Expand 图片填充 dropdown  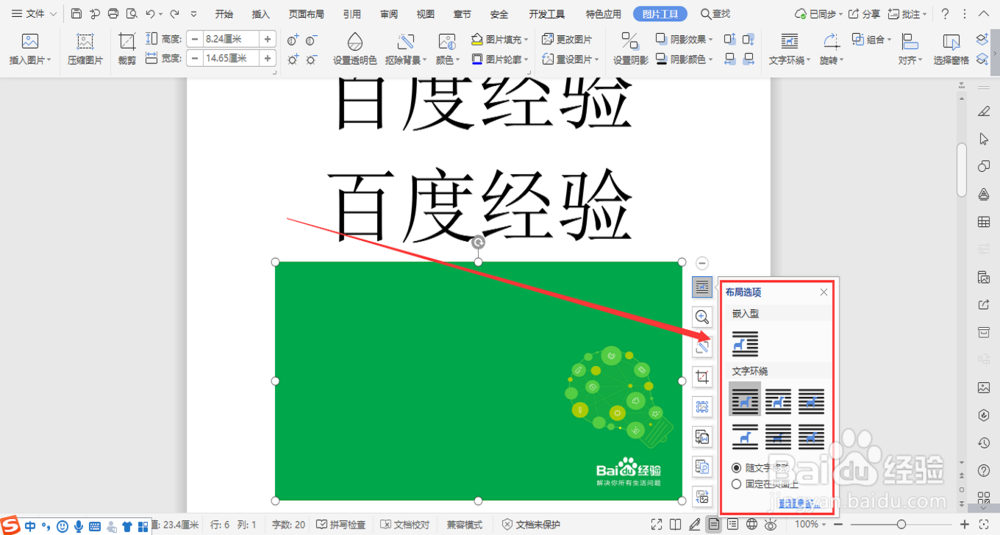pos(499,40)
